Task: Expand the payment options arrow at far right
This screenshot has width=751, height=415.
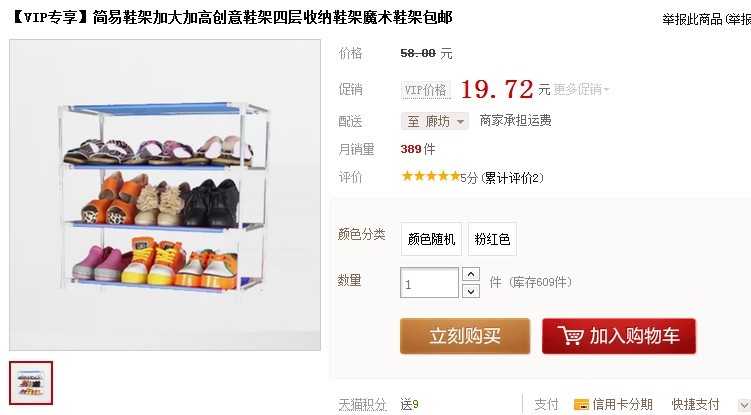Action: [x=744, y=404]
